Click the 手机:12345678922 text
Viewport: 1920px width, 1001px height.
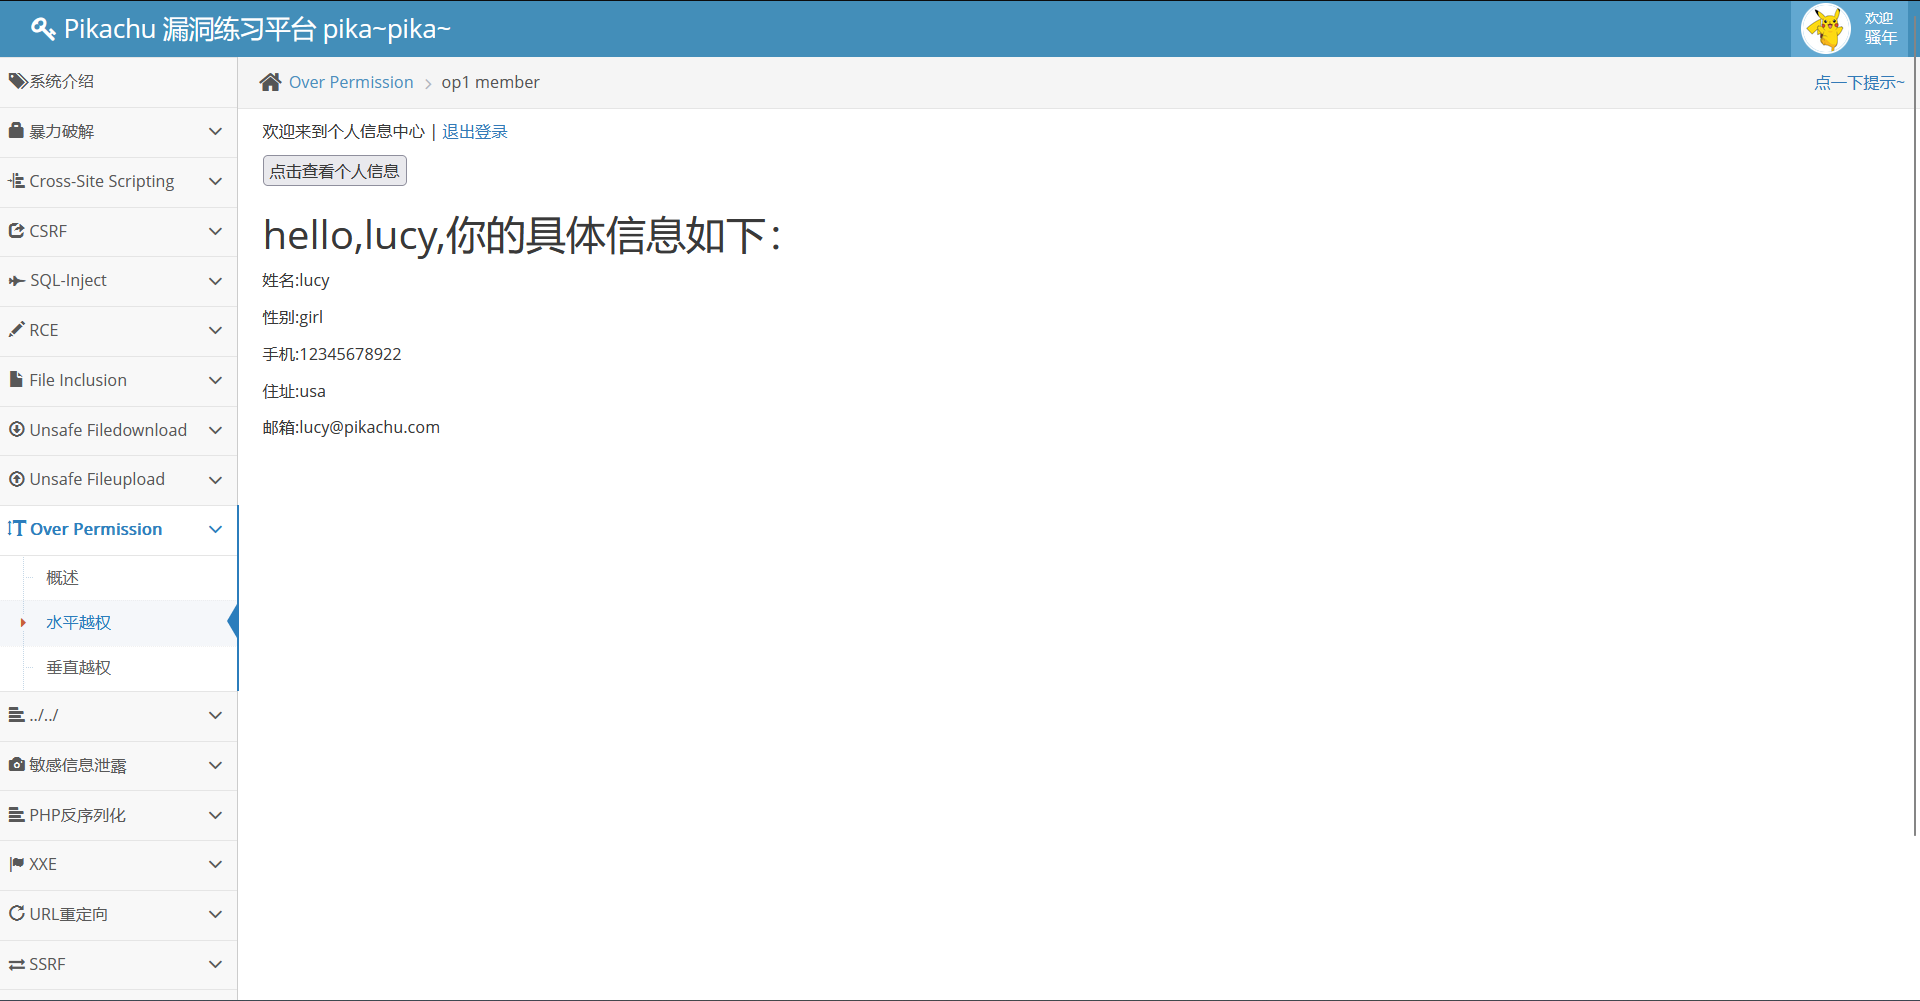pyautogui.click(x=332, y=354)
